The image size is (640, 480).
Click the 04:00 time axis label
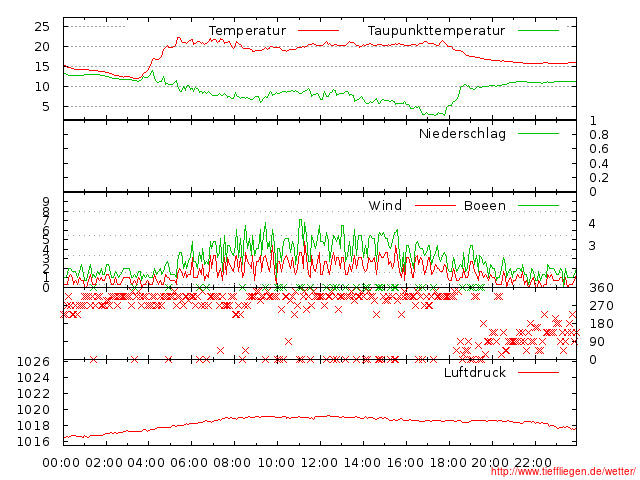147,462
